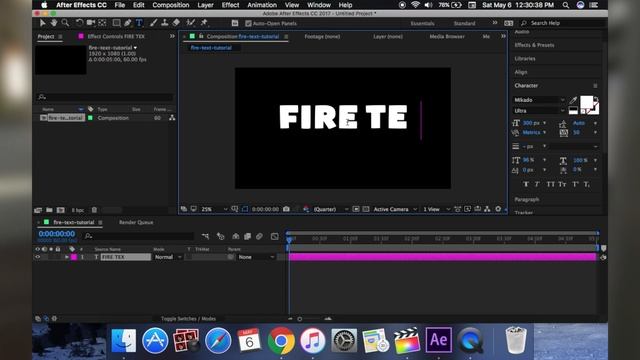Select the Brush tool
The width and height of the screenshot is (640, 360).
153,23
